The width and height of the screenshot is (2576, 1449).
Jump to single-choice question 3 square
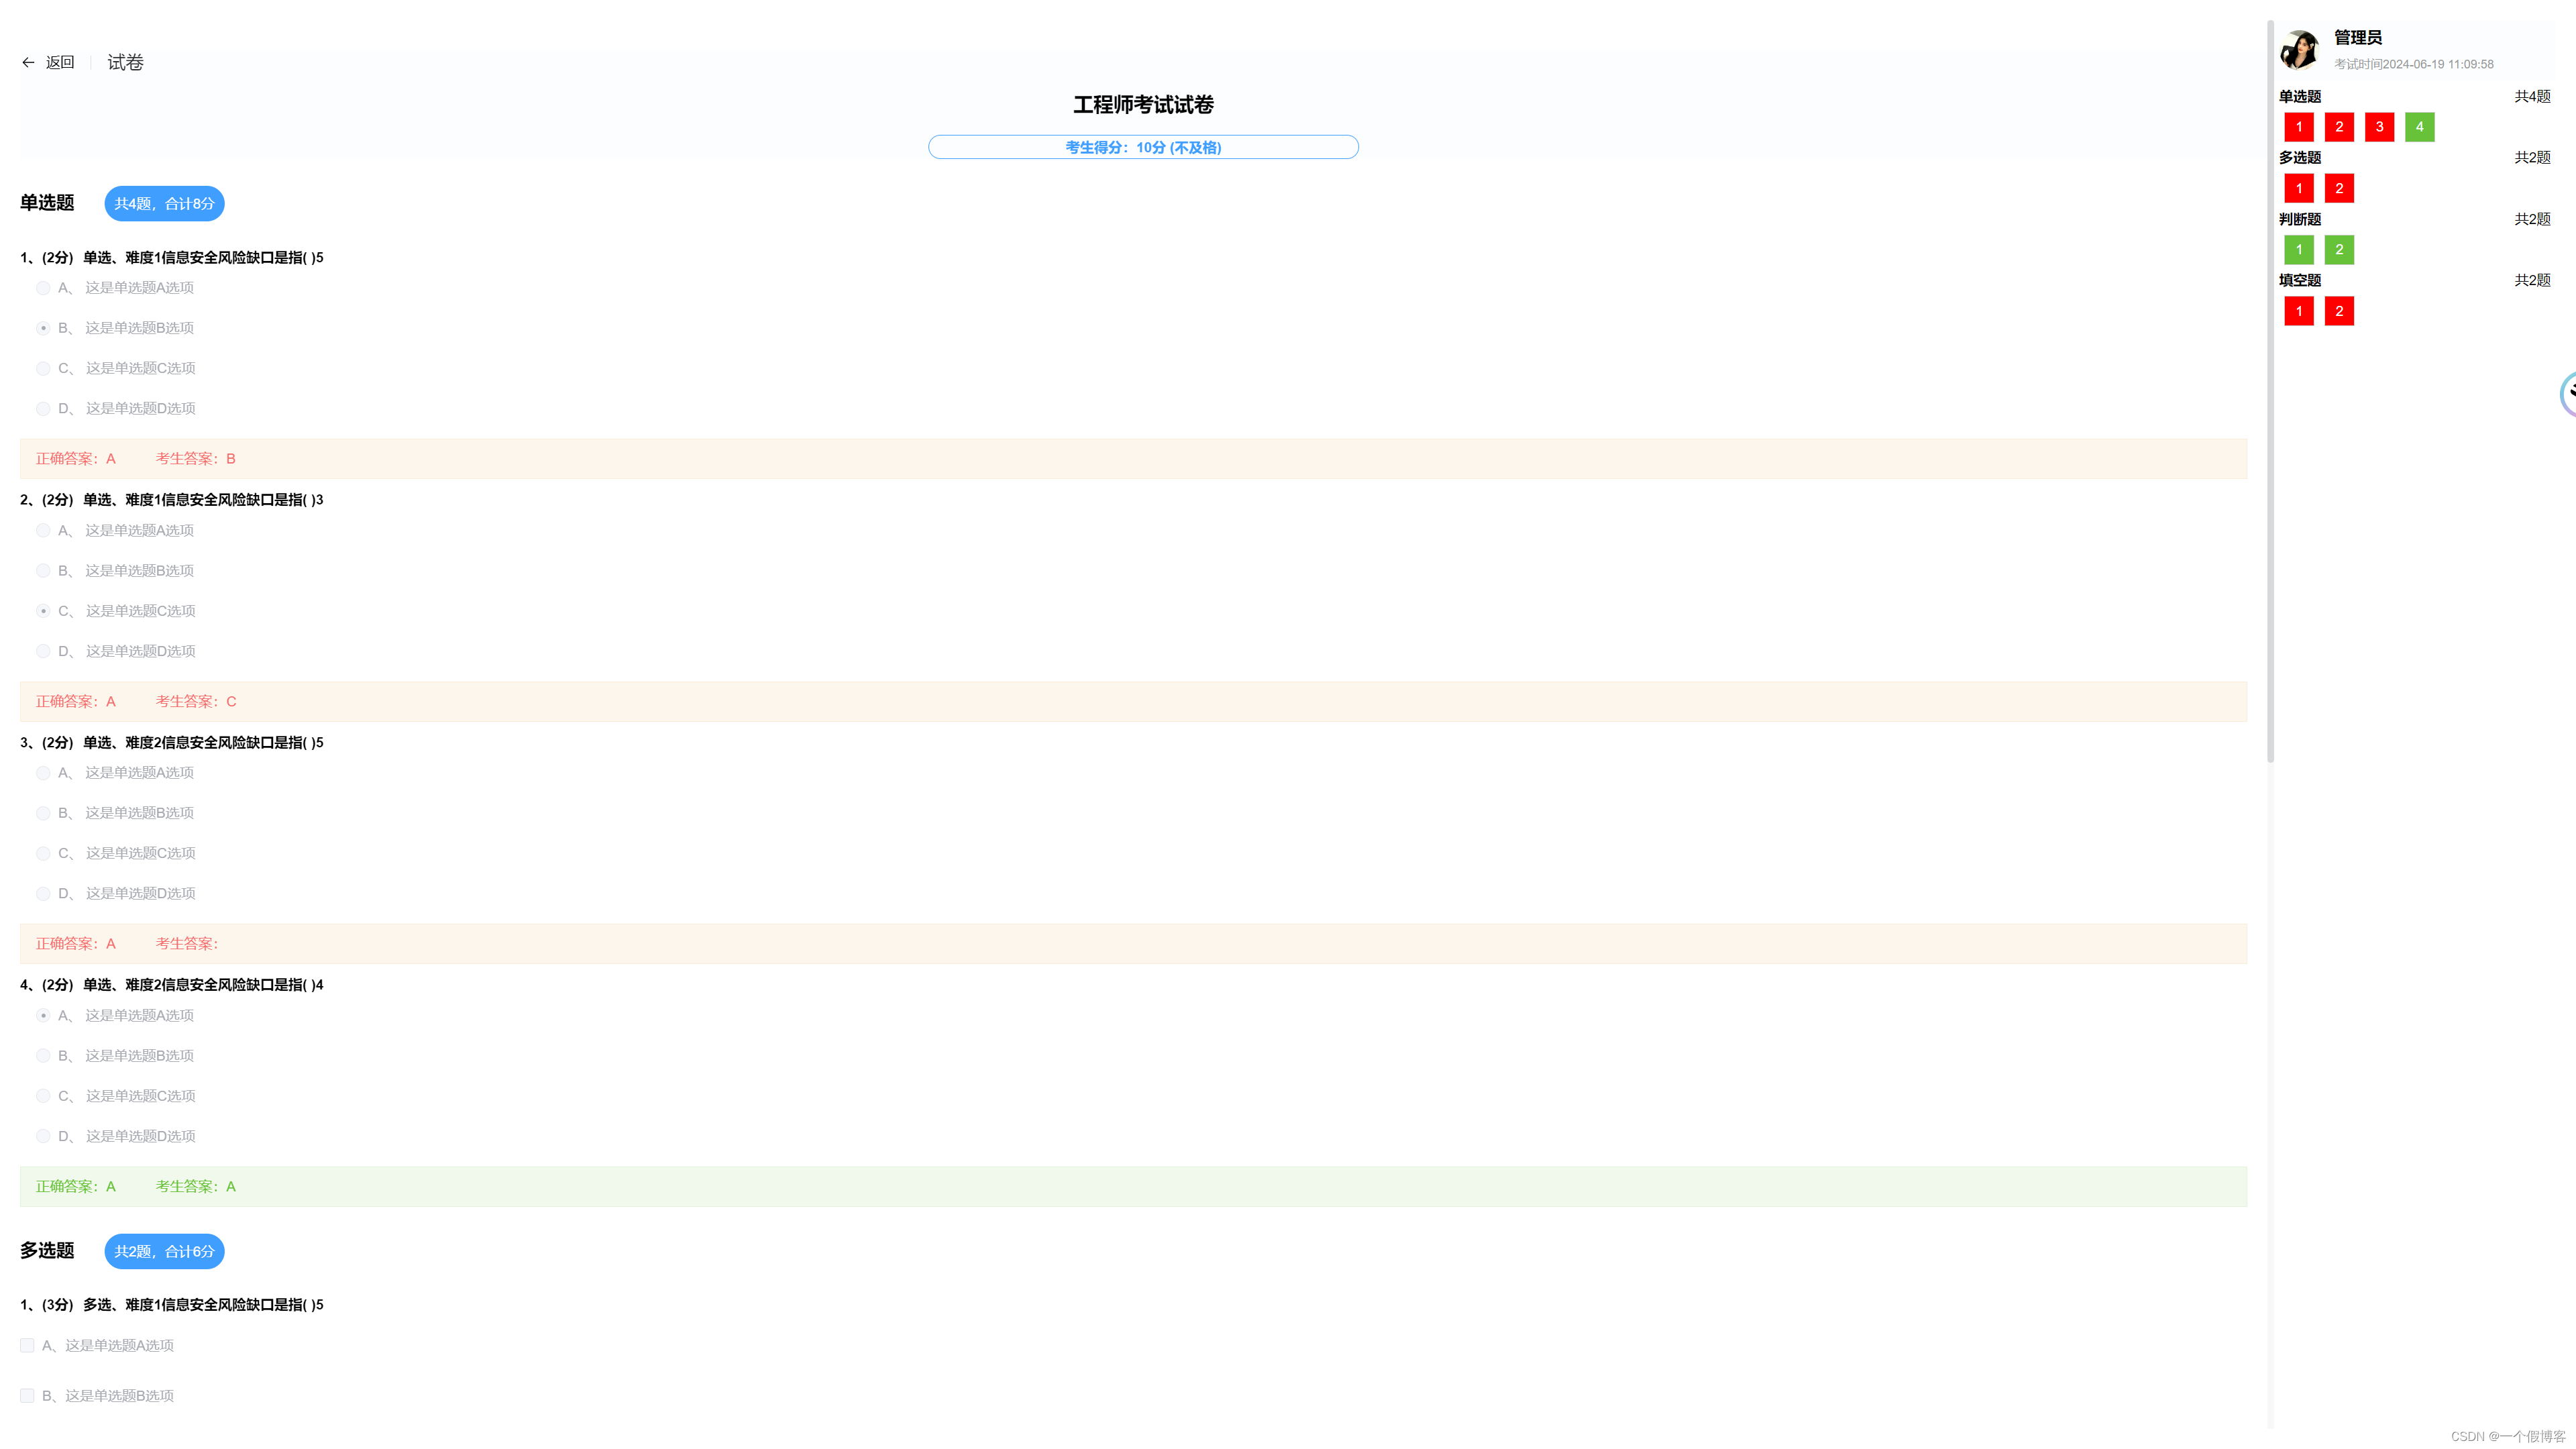2379,127
